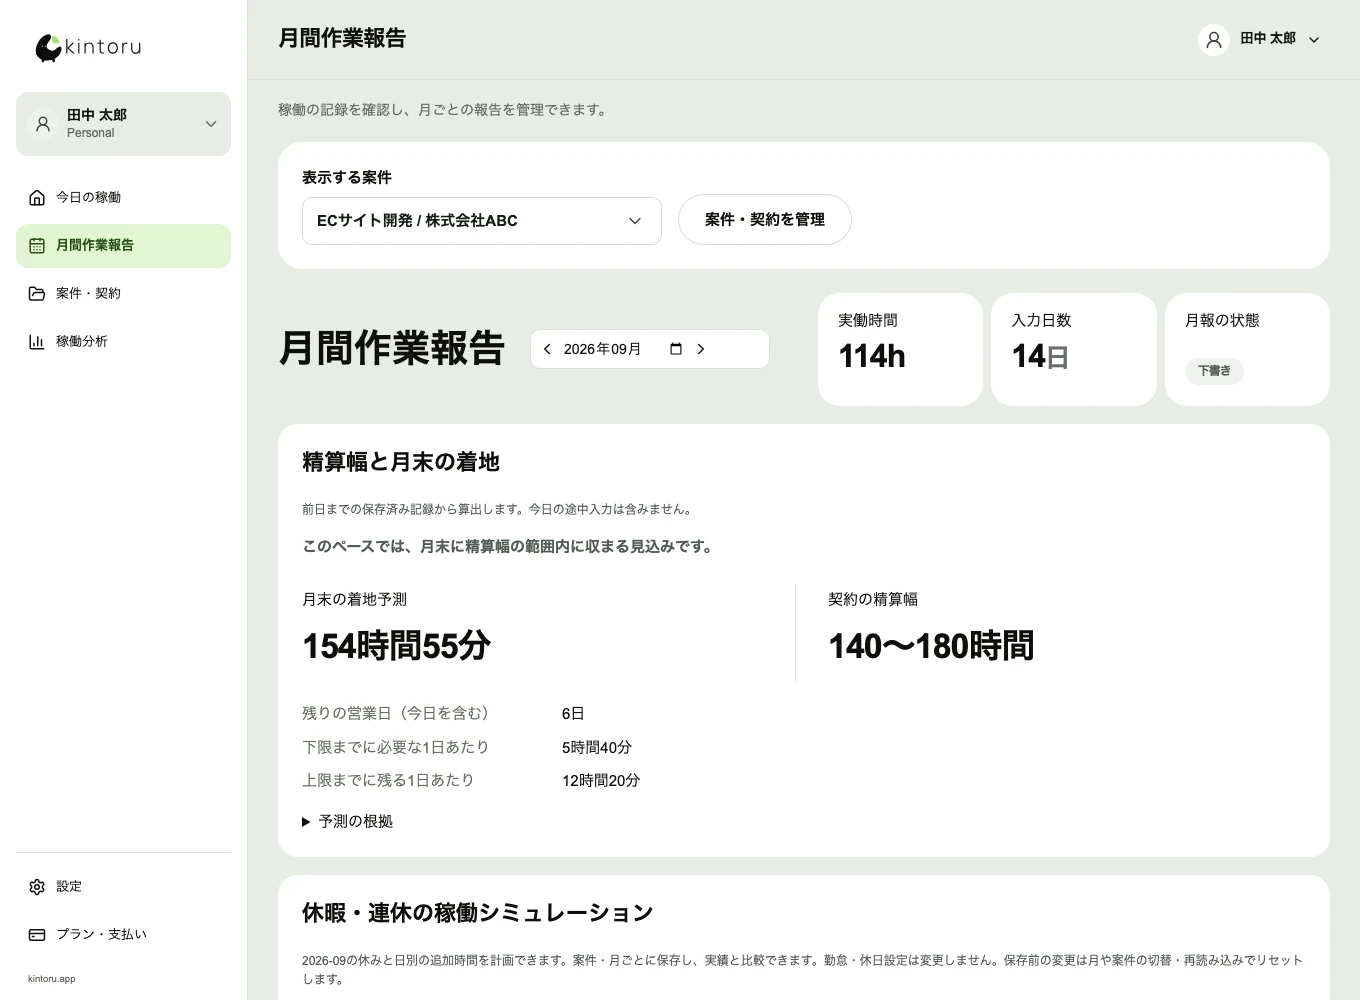Click bar chart icon for 稼働分析
Screen dimensions: 1360x1000
[x=37, y=341]
